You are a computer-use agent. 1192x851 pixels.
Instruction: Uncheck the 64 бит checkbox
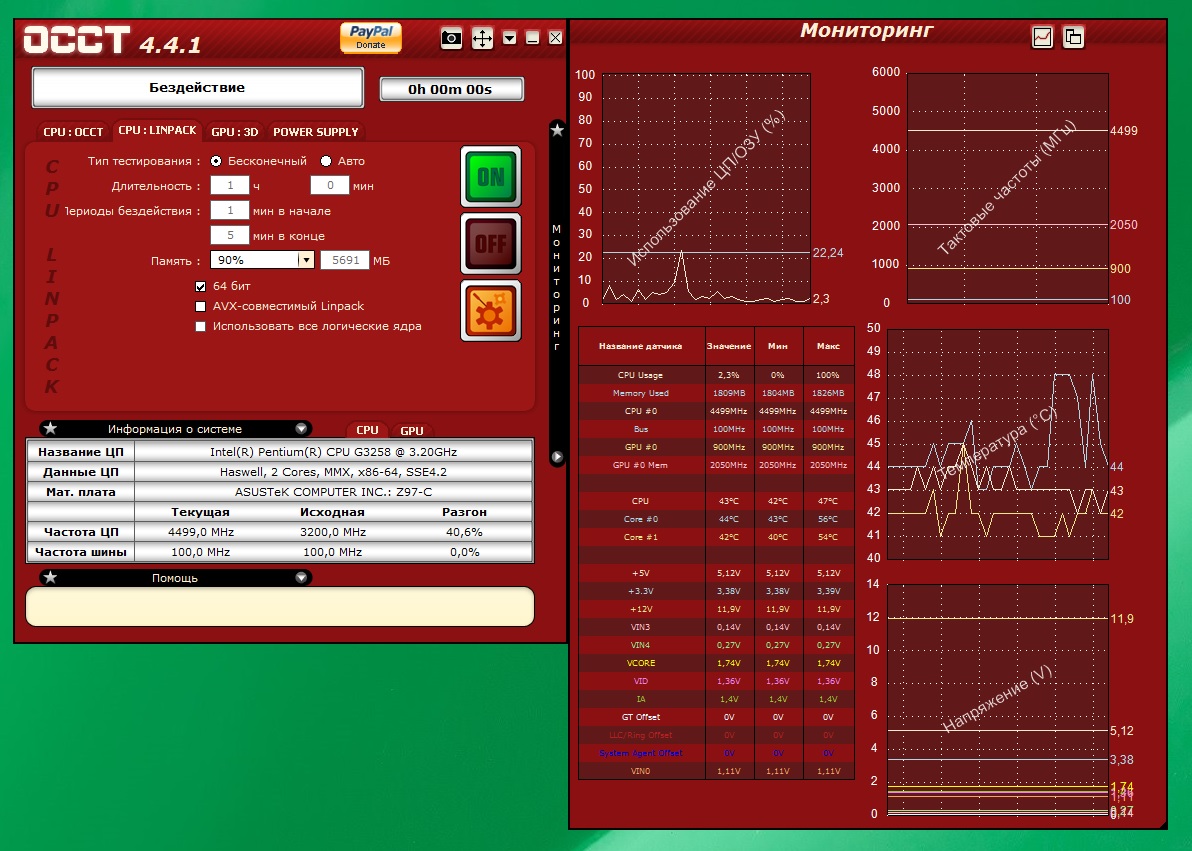click(x=201, y=287)
